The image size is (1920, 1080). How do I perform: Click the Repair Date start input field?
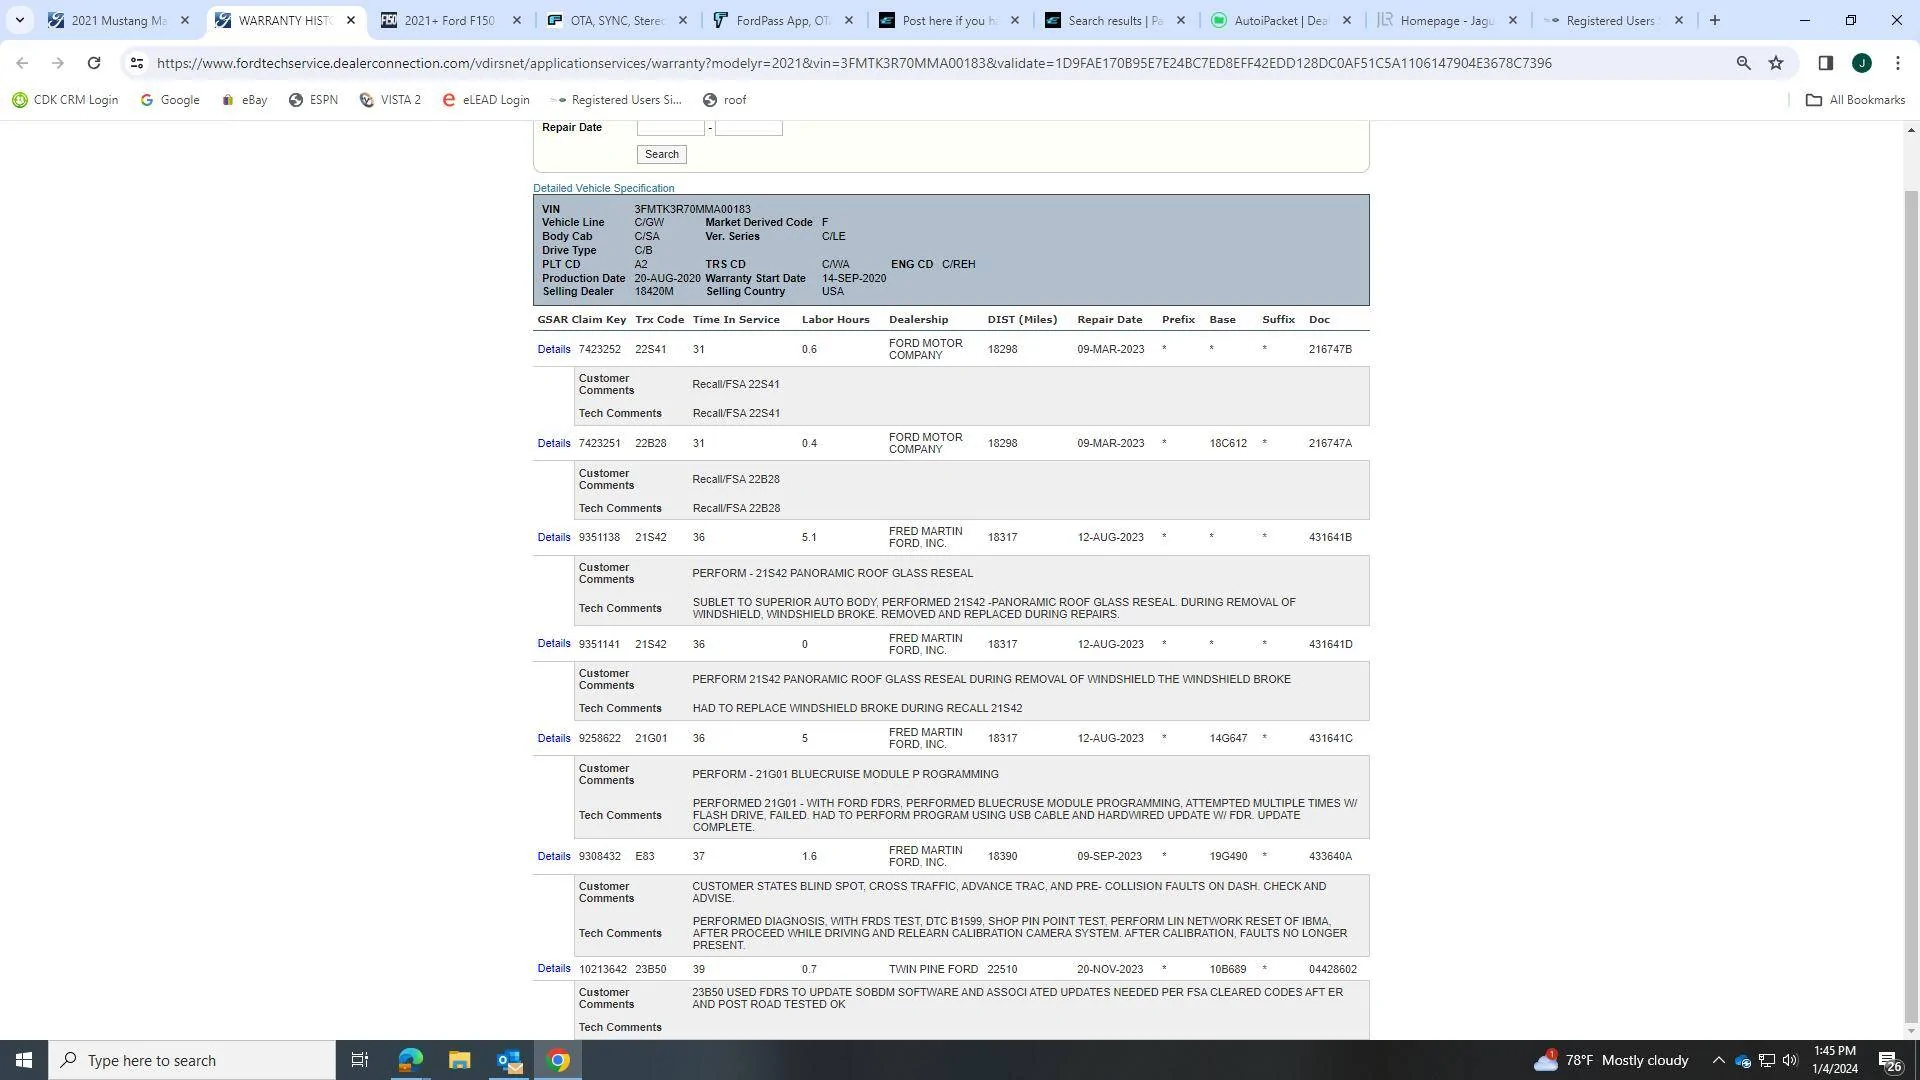pyautogui.click(x=670, y=128)
